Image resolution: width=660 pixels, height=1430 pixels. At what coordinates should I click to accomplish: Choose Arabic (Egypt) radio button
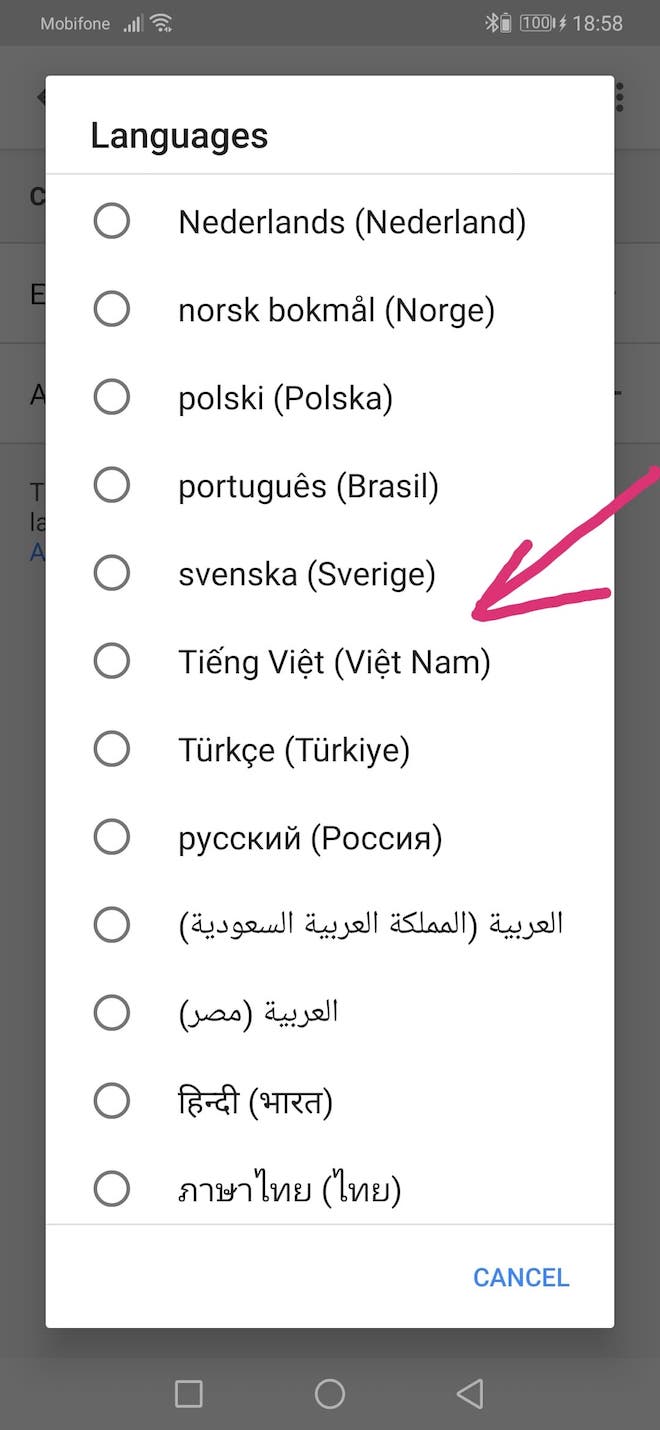pyautogui.click(x=111, y=1013)
